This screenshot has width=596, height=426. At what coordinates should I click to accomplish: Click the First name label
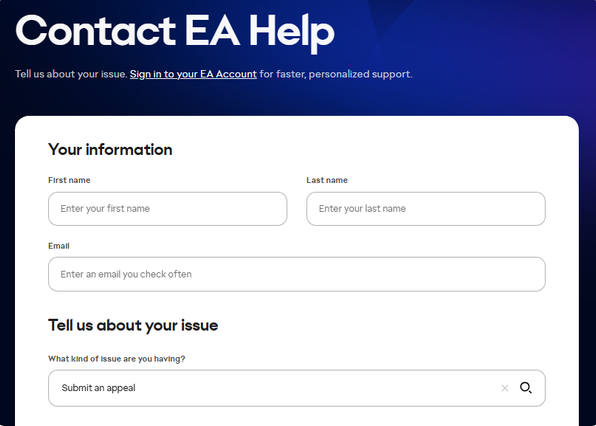coord(69,180)
